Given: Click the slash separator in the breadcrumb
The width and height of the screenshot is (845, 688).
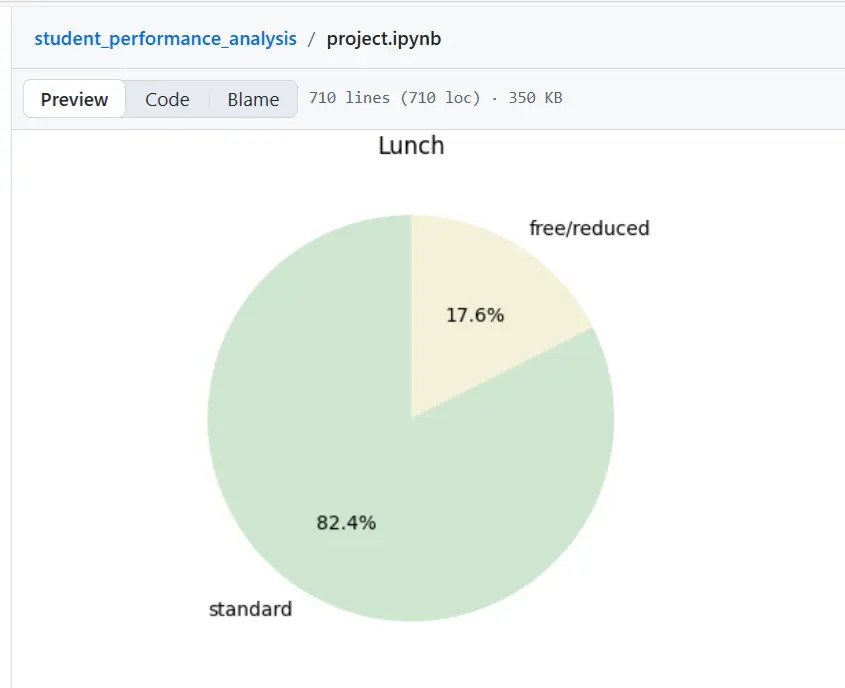Looking at the screenshot, I should click(312, 39).
